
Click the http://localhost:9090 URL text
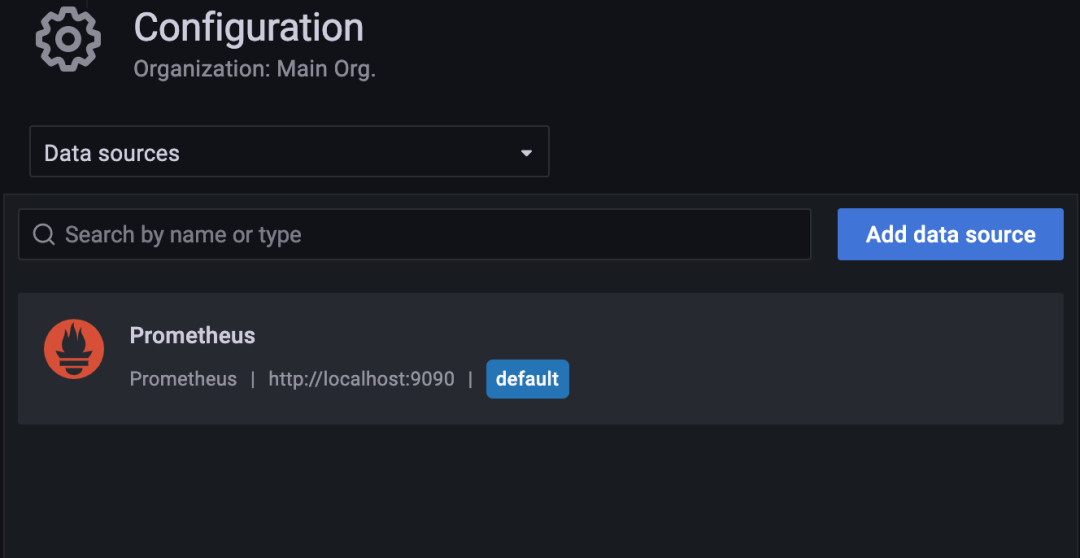361,379
